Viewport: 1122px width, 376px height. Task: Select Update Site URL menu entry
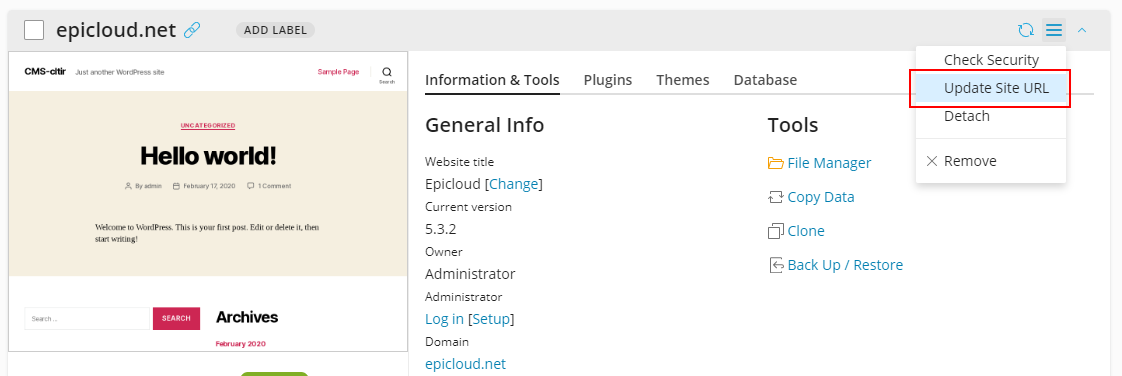[991, 88]
